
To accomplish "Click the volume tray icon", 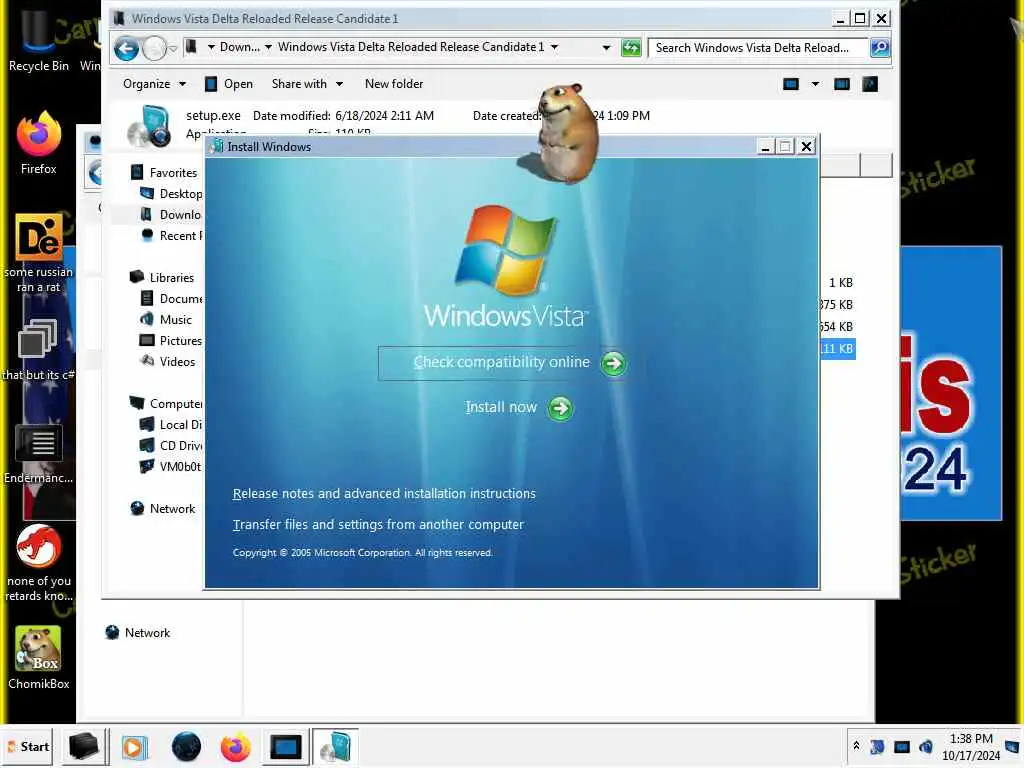I will [925, 746].
